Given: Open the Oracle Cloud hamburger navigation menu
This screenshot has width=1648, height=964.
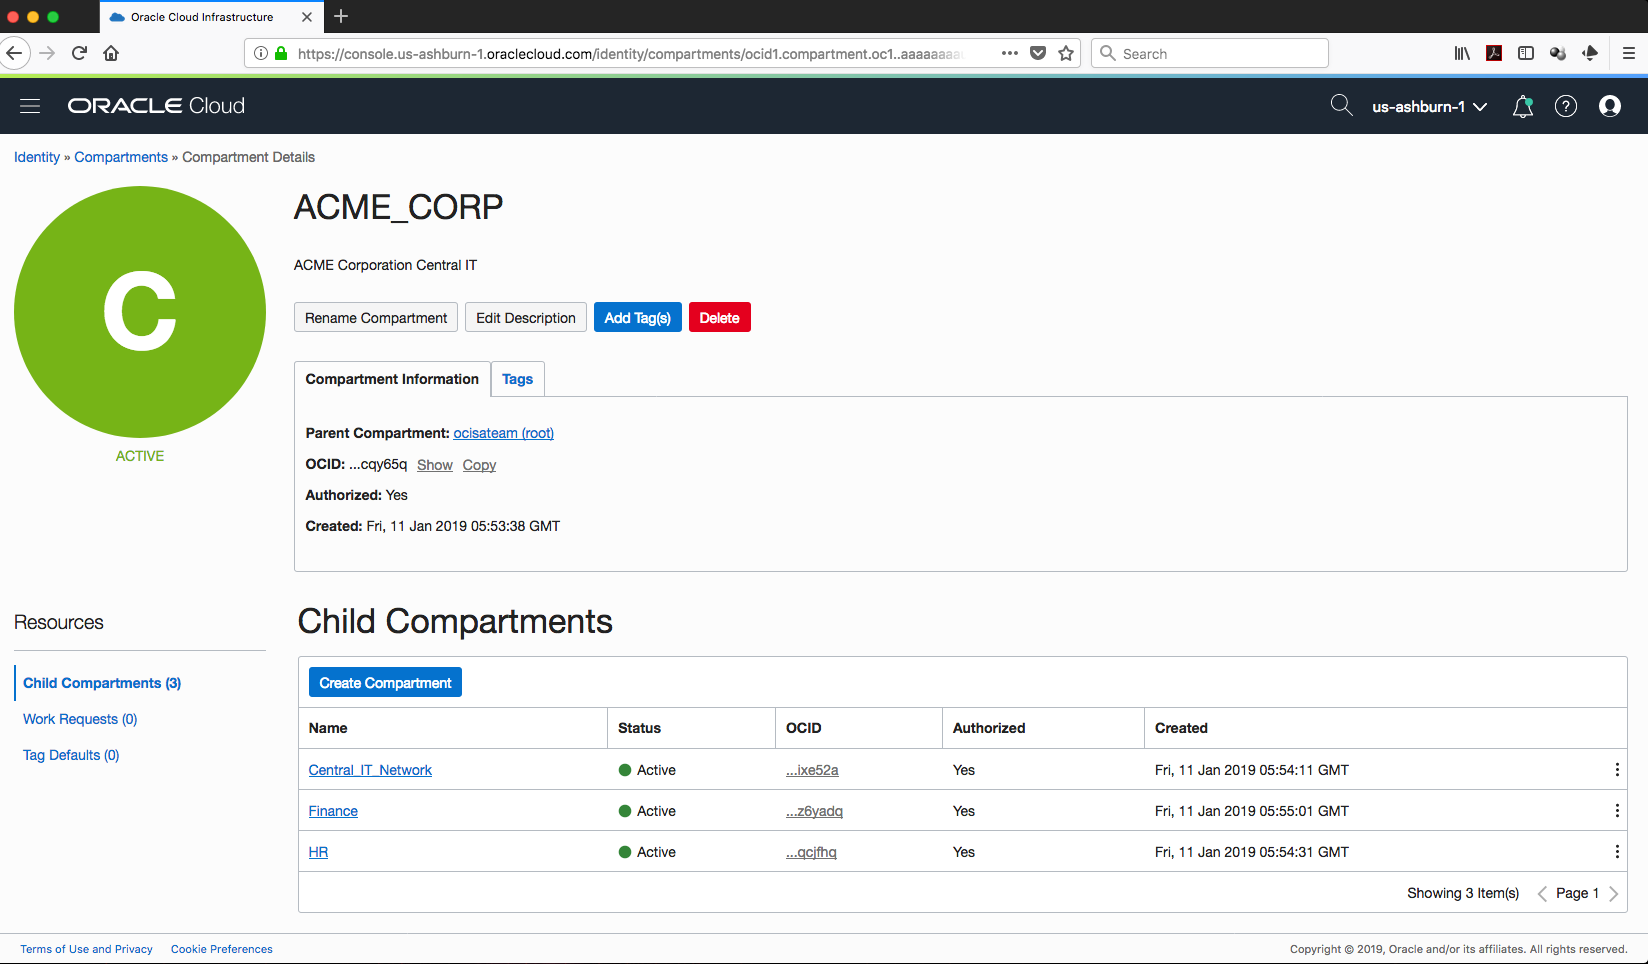Looking at the screenshot, I should click(30, 106).
